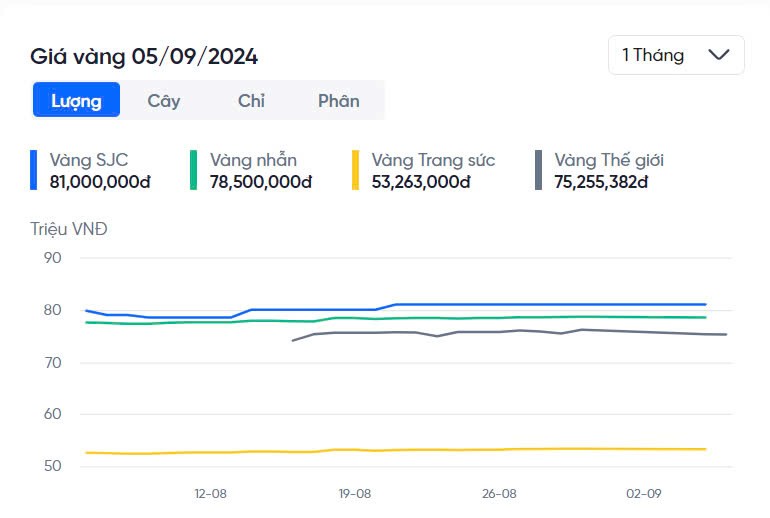The width and height of the screenshot is (770, 518).
Task: Click the green Vàng nhẫn color bar
Action: [x=194, y=170]
